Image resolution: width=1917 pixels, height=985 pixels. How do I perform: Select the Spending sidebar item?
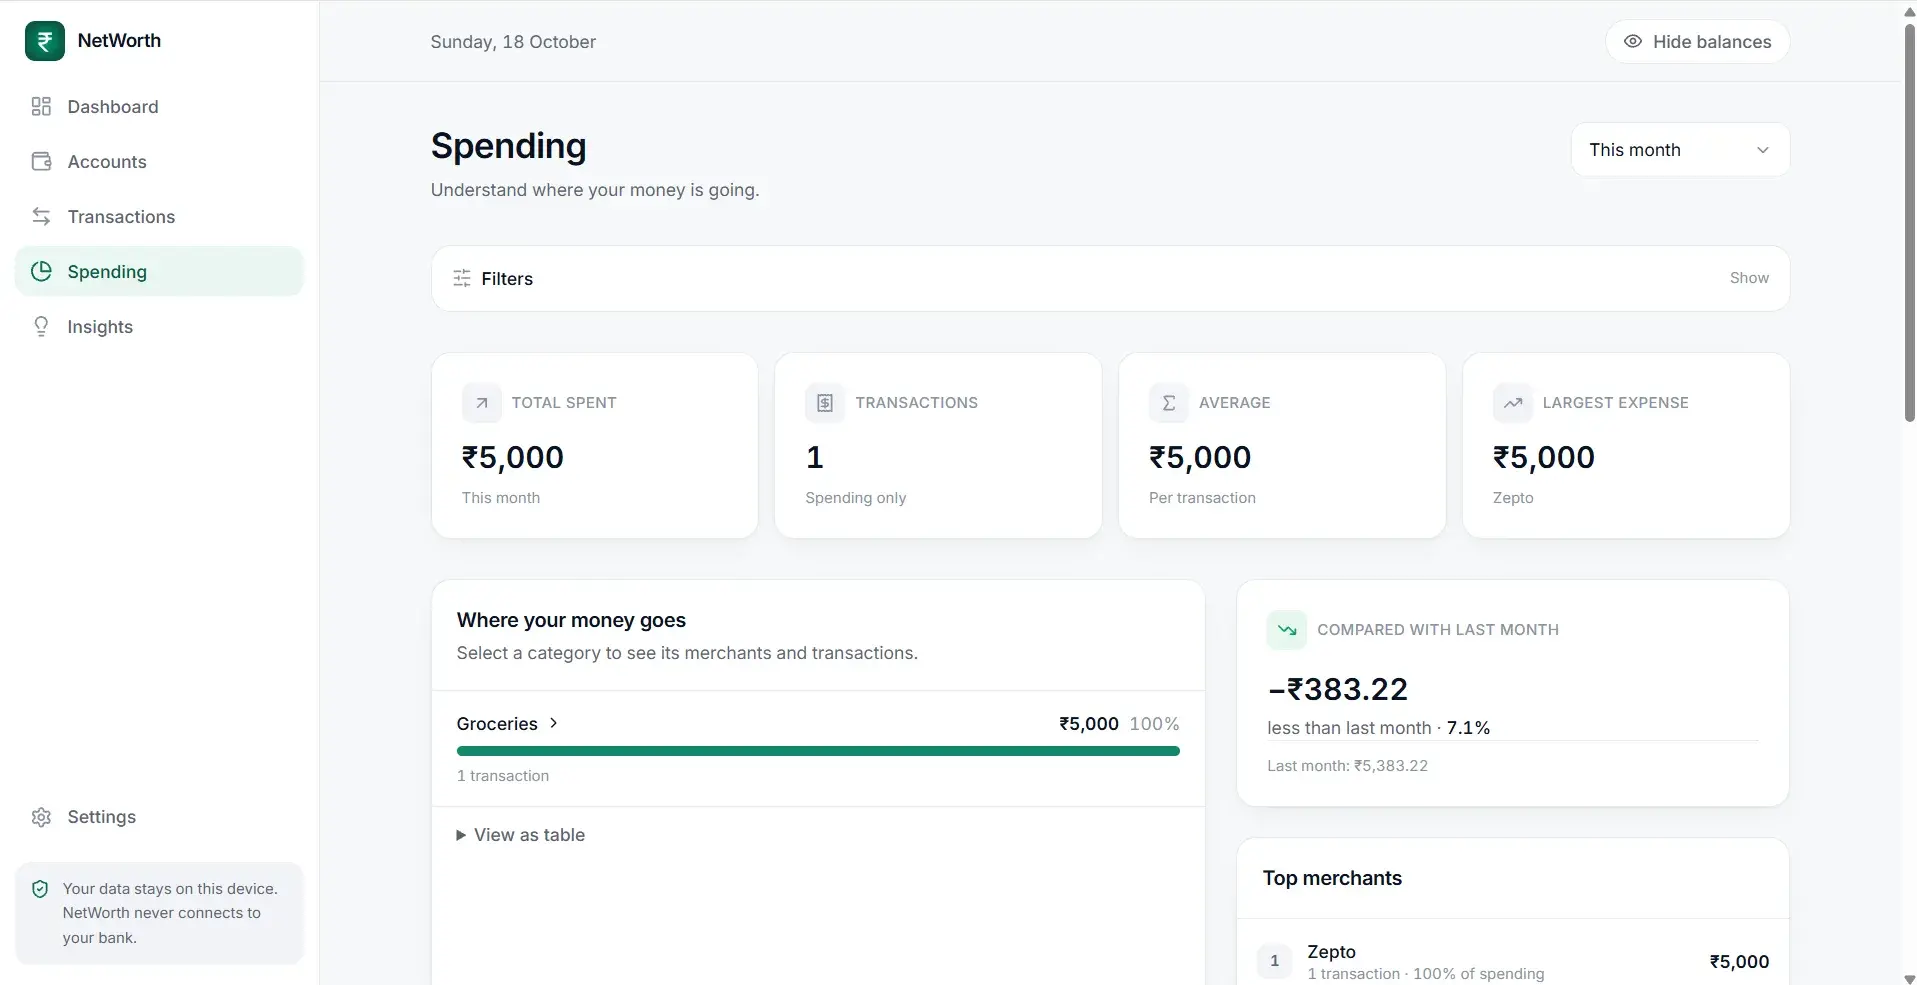click(x=159, y=272)
